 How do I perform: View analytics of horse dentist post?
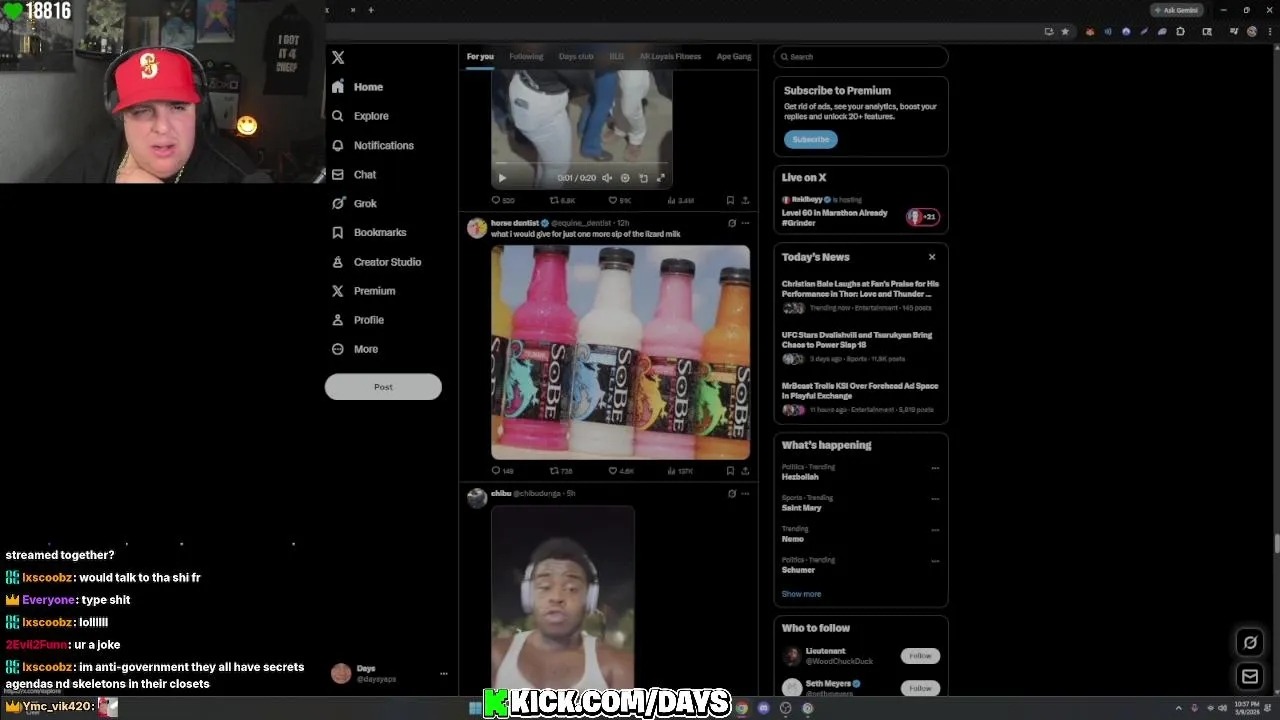tap(680, 470)
